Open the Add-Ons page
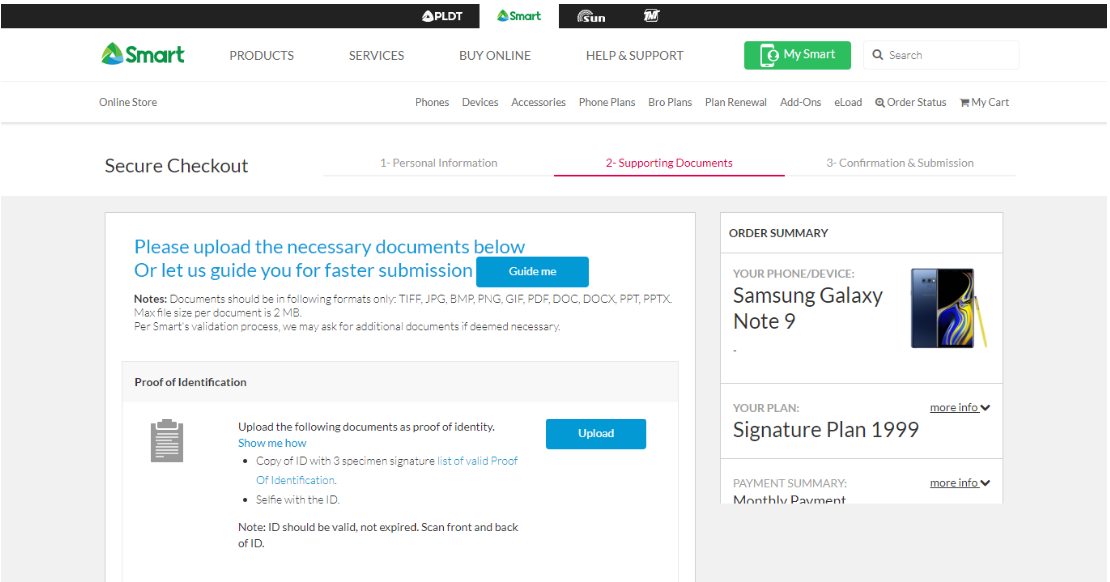 pyautogui.click(x=801, y=102)
